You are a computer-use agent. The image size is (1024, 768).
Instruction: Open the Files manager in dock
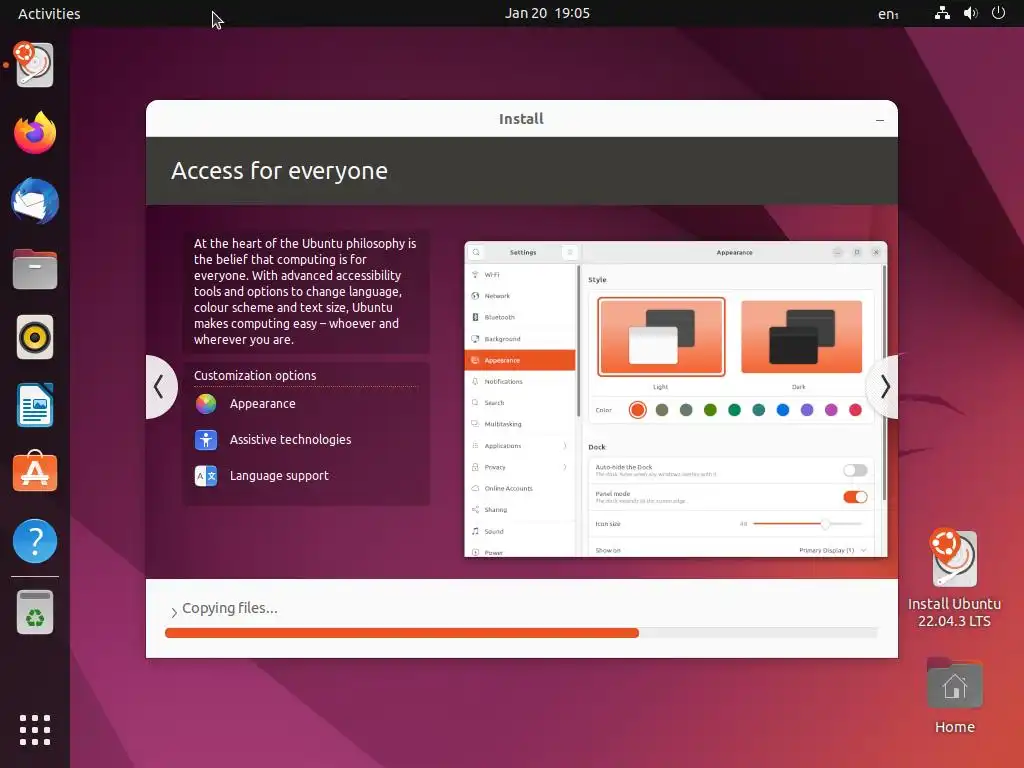tap(35, 269)
